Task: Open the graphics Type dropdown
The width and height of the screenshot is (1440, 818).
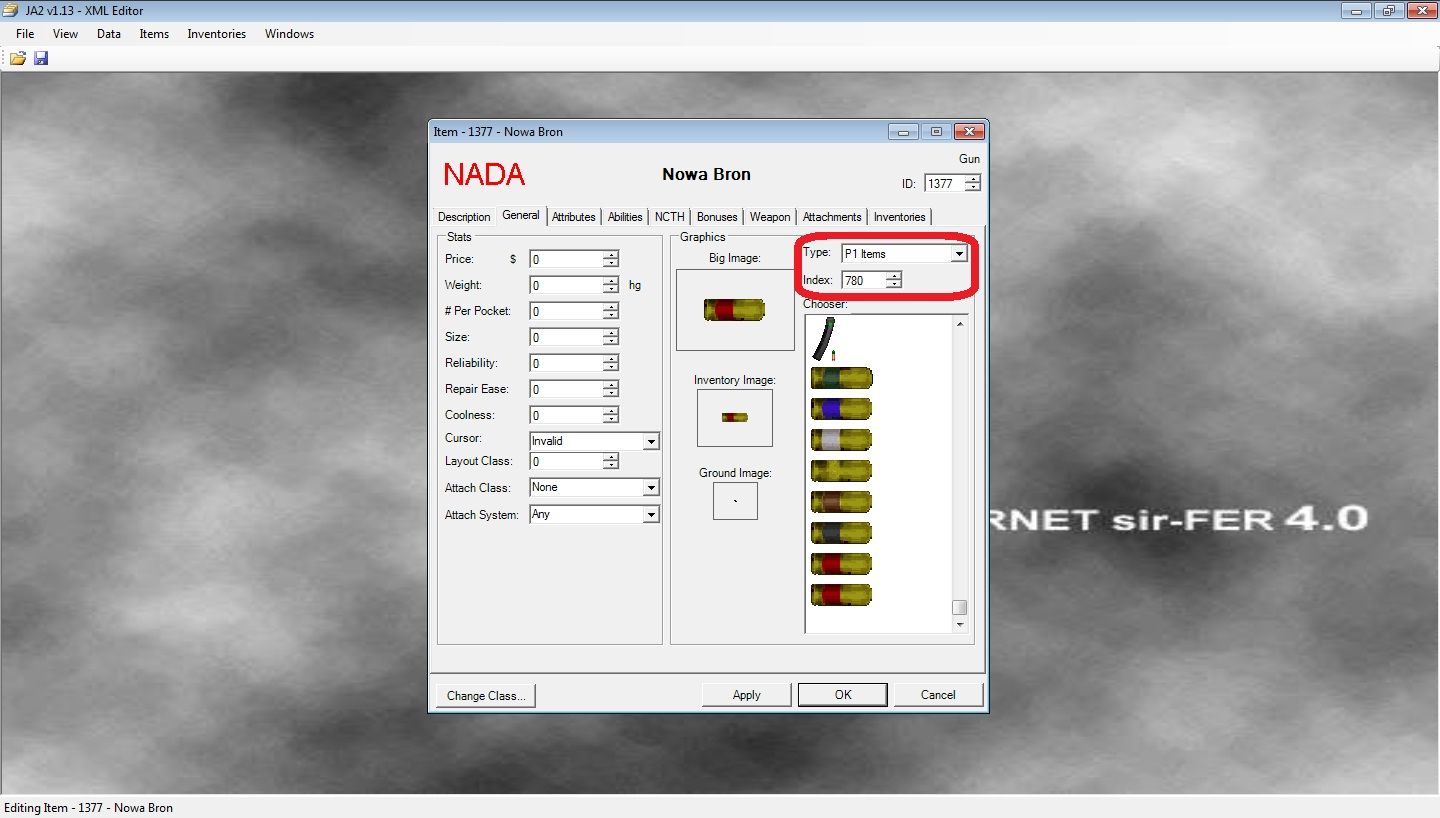Action: [959, 254]
